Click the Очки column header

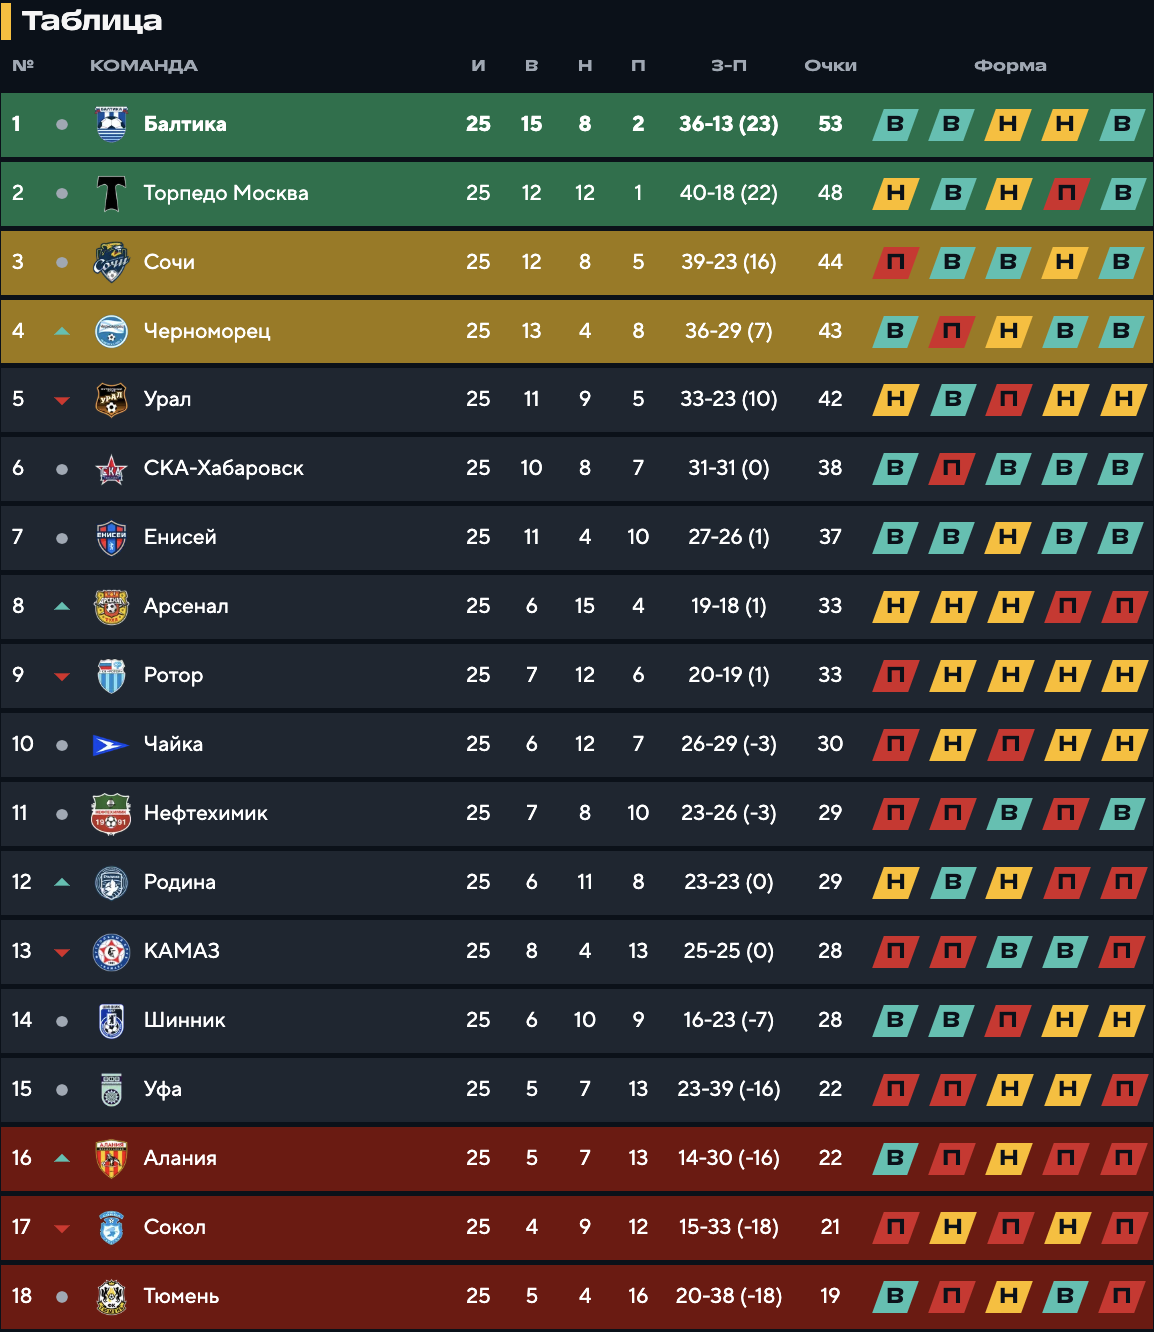coord(830,66)
